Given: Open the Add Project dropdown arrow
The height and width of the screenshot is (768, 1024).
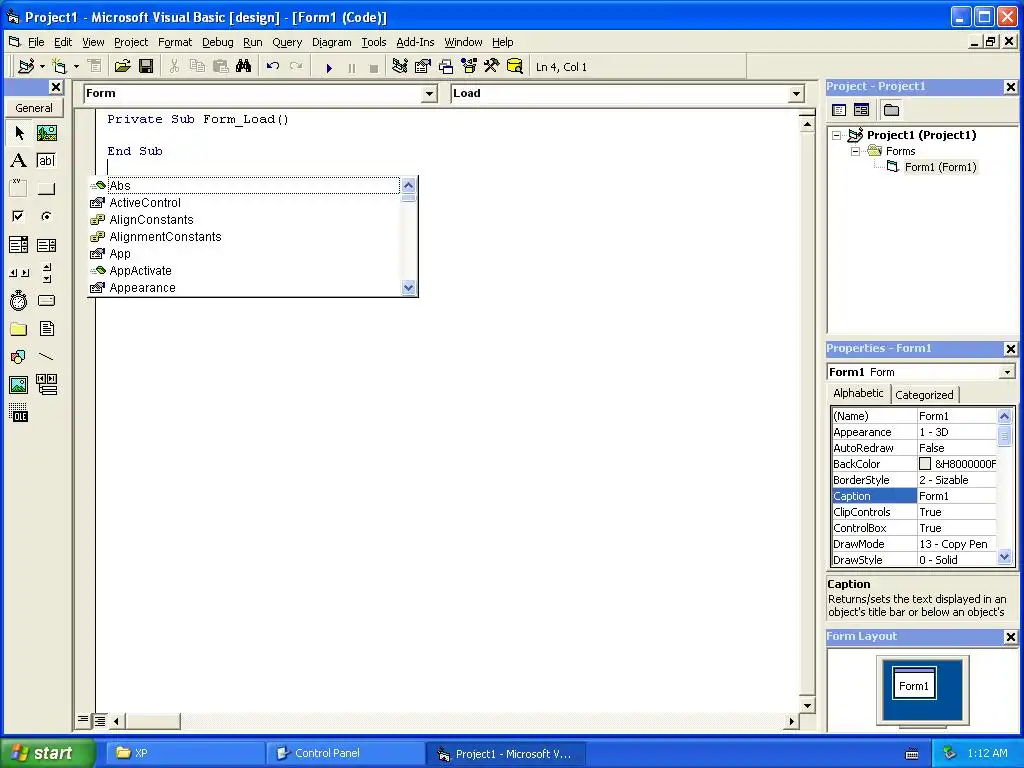Looking at the screenshot, I should click(x=42, y=67).
